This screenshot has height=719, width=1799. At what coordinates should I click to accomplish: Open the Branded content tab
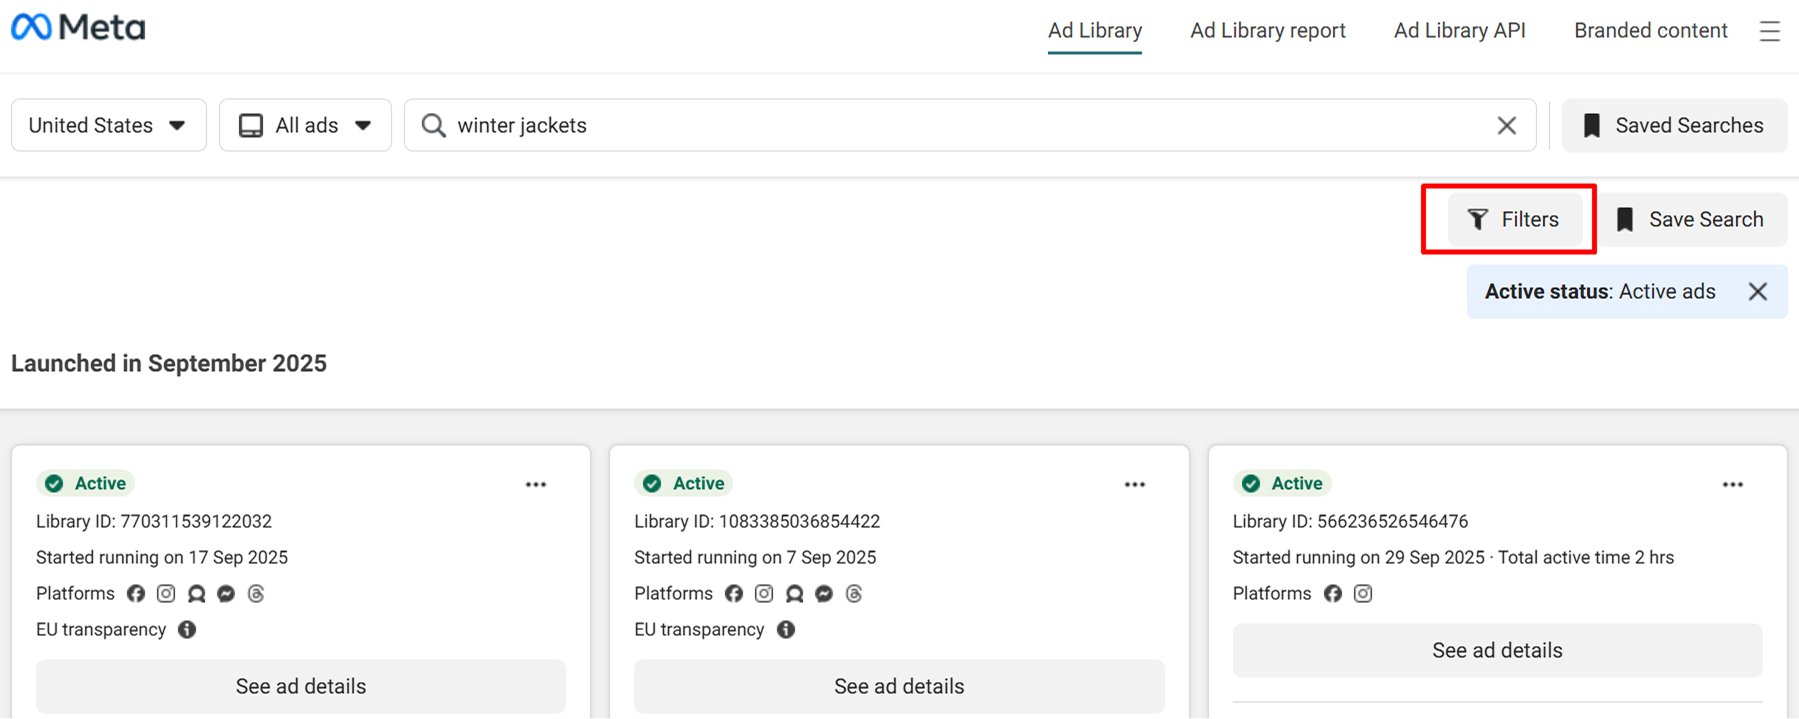point(1650,31)
